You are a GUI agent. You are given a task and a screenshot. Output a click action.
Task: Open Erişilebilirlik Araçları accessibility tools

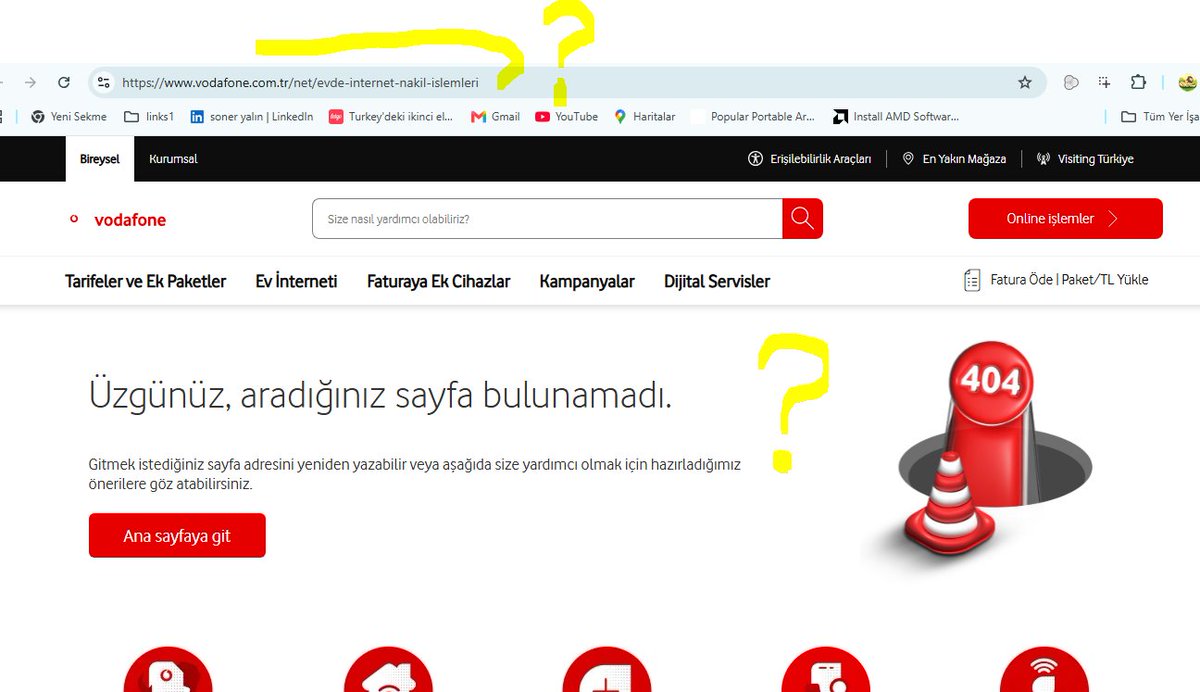[x=810, y=159]
